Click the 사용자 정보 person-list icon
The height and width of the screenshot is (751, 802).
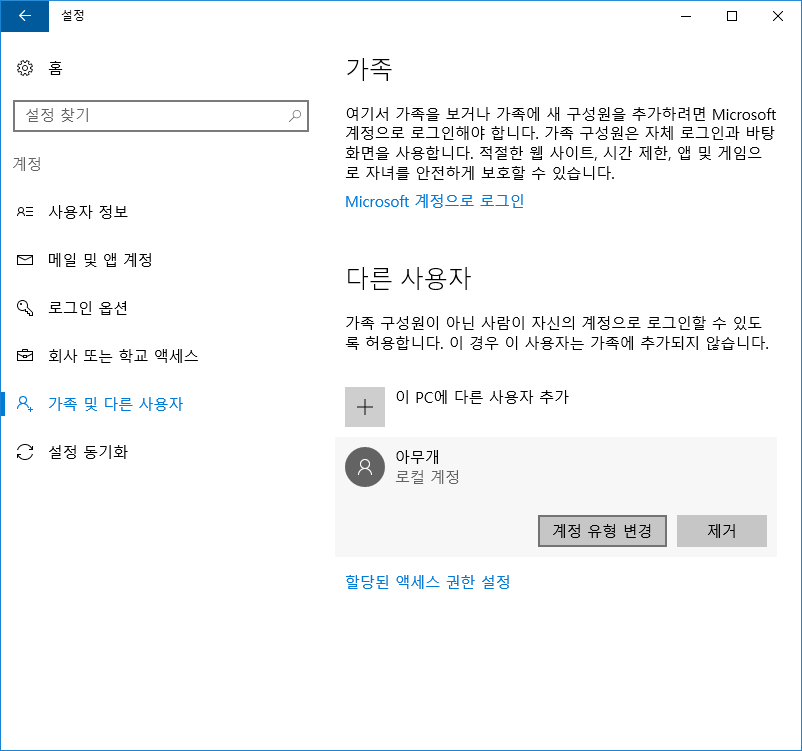coord(25,211)
